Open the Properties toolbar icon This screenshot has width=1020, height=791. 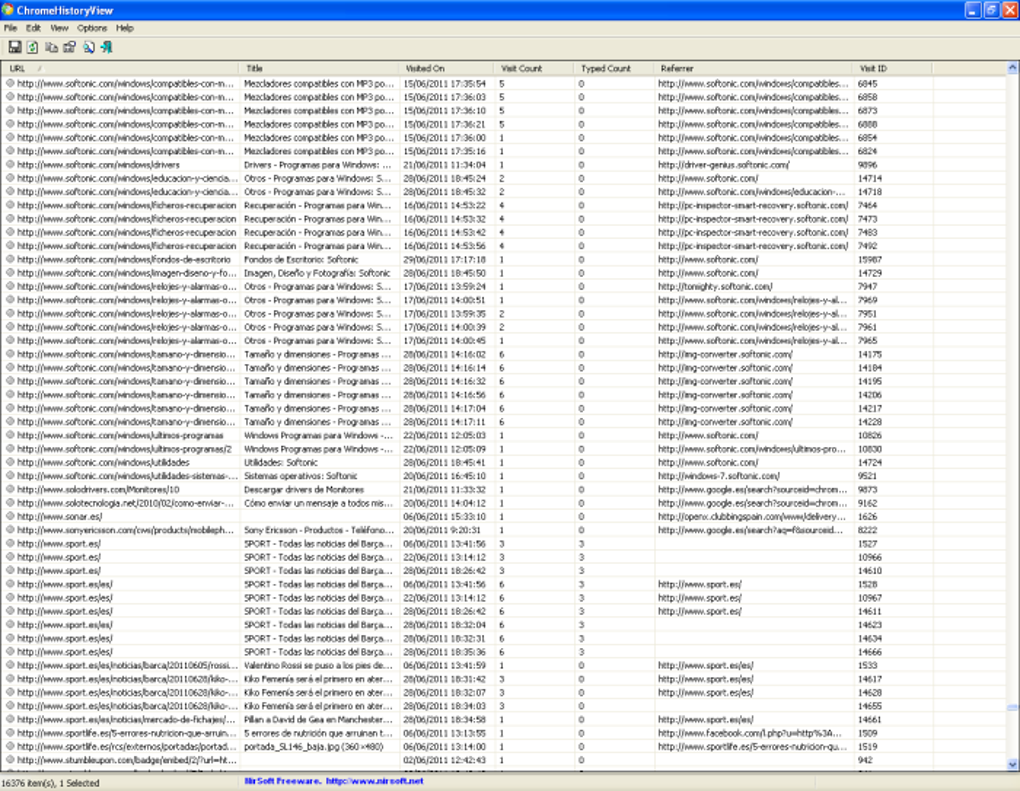[70, 47]
